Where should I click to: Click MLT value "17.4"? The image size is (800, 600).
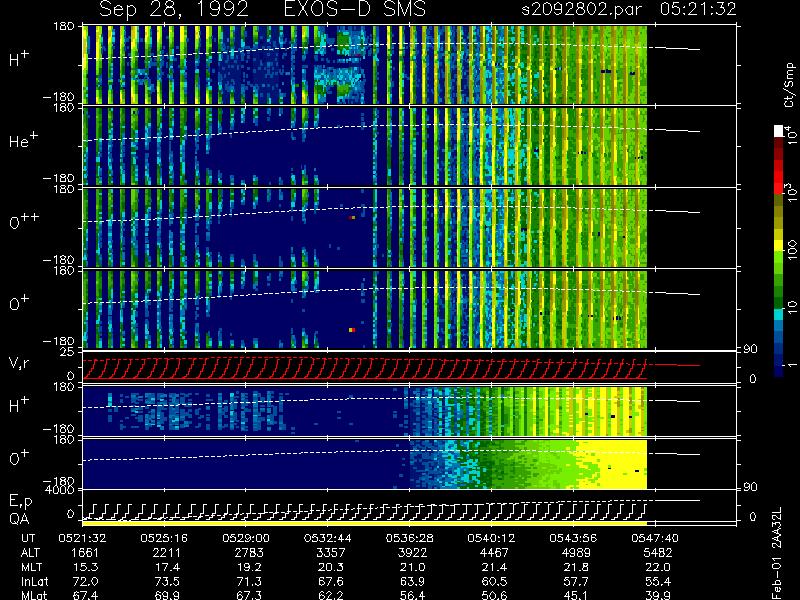coord(168,567)
